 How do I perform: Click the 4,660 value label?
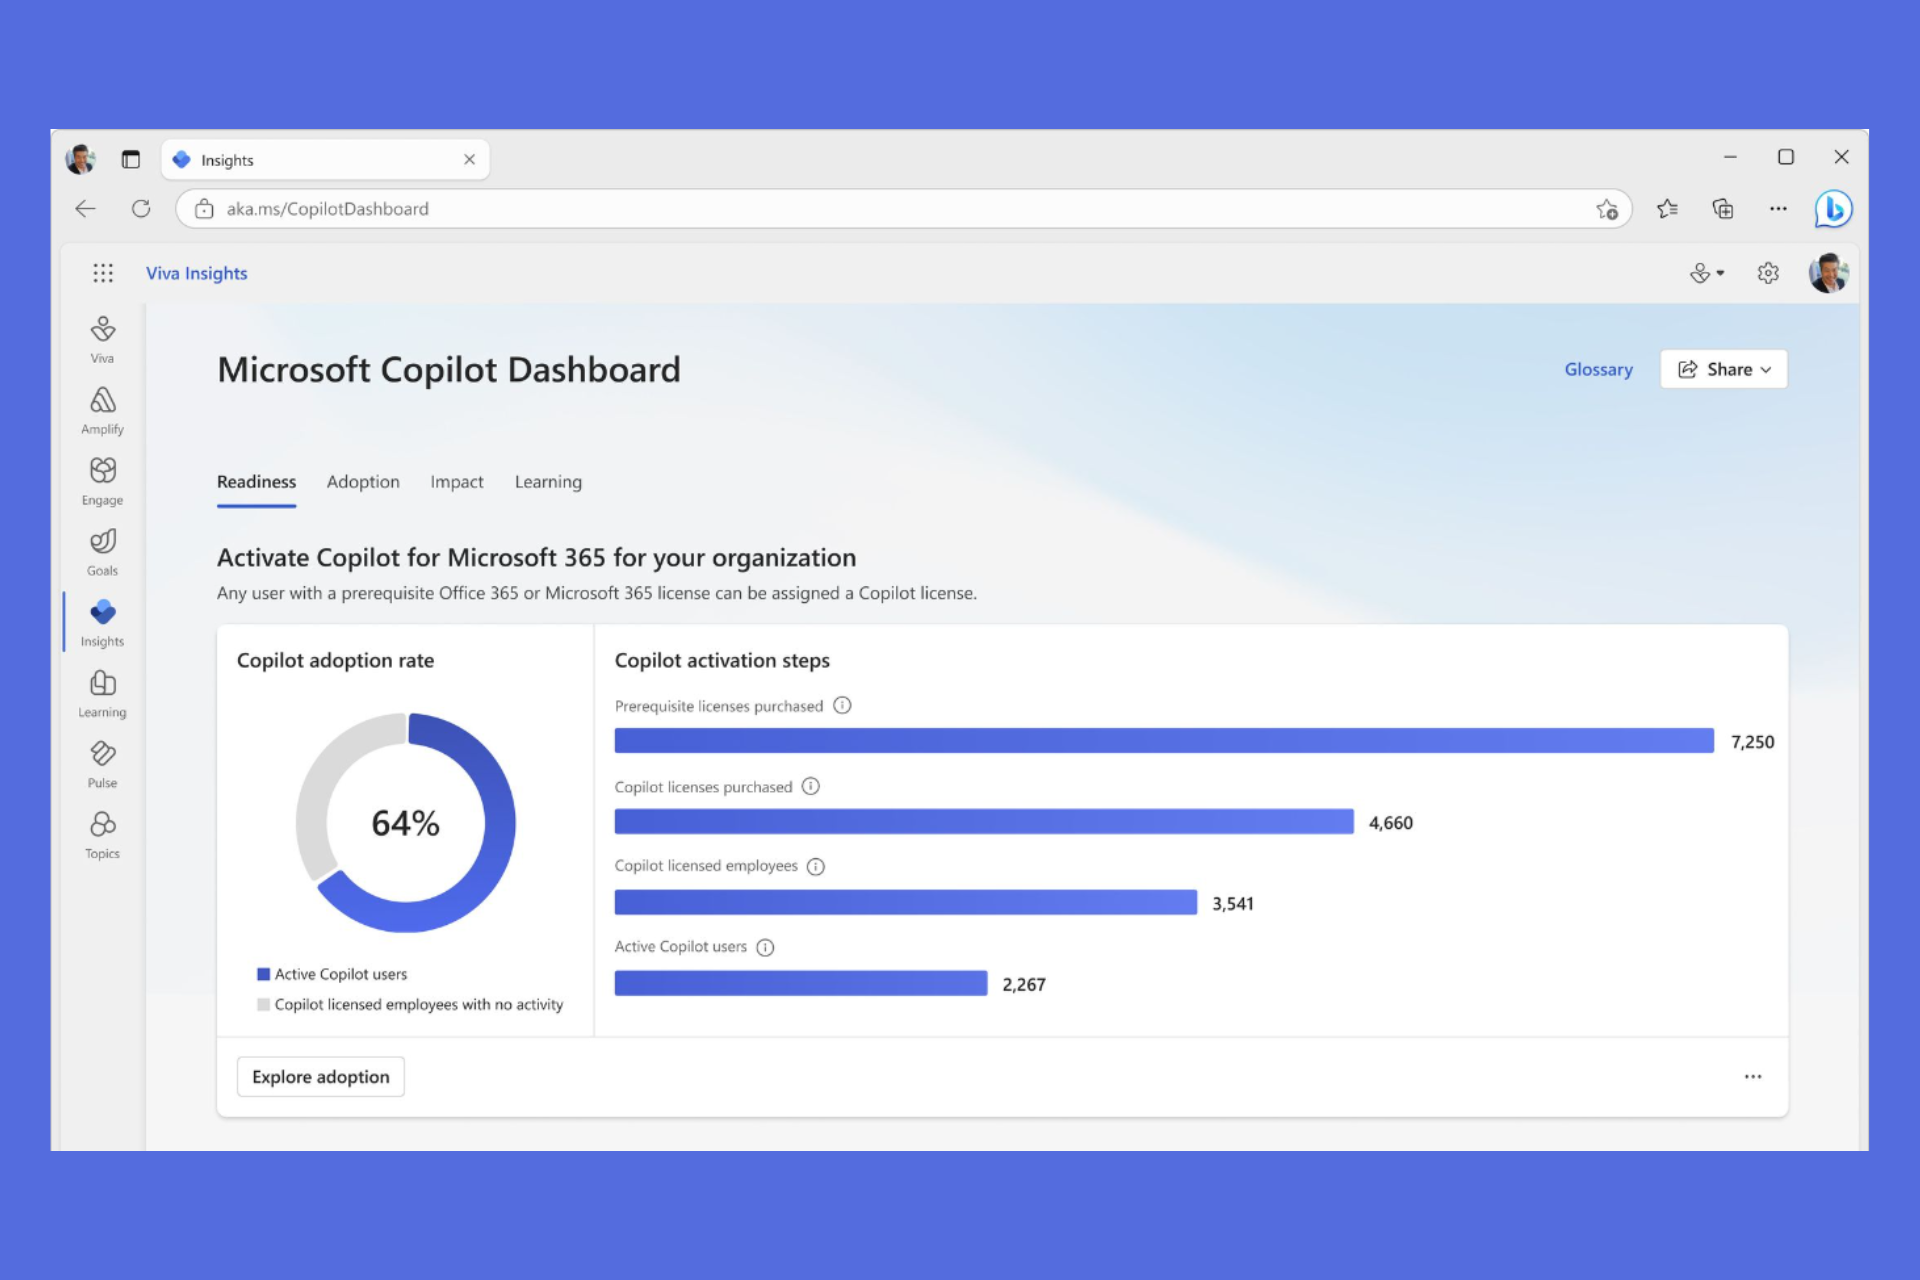point(1390,822)
